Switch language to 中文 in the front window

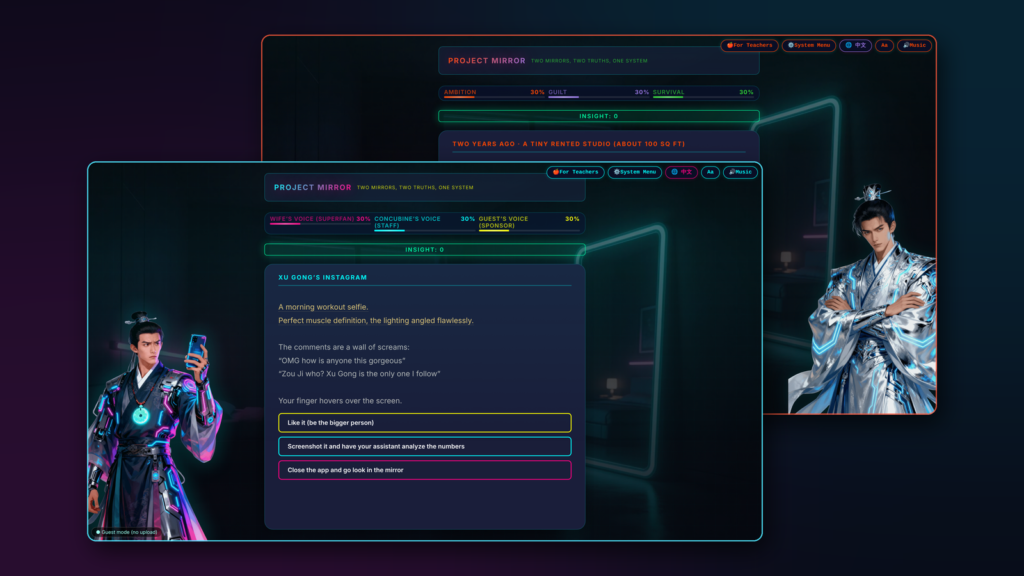[x=681, y=172]
